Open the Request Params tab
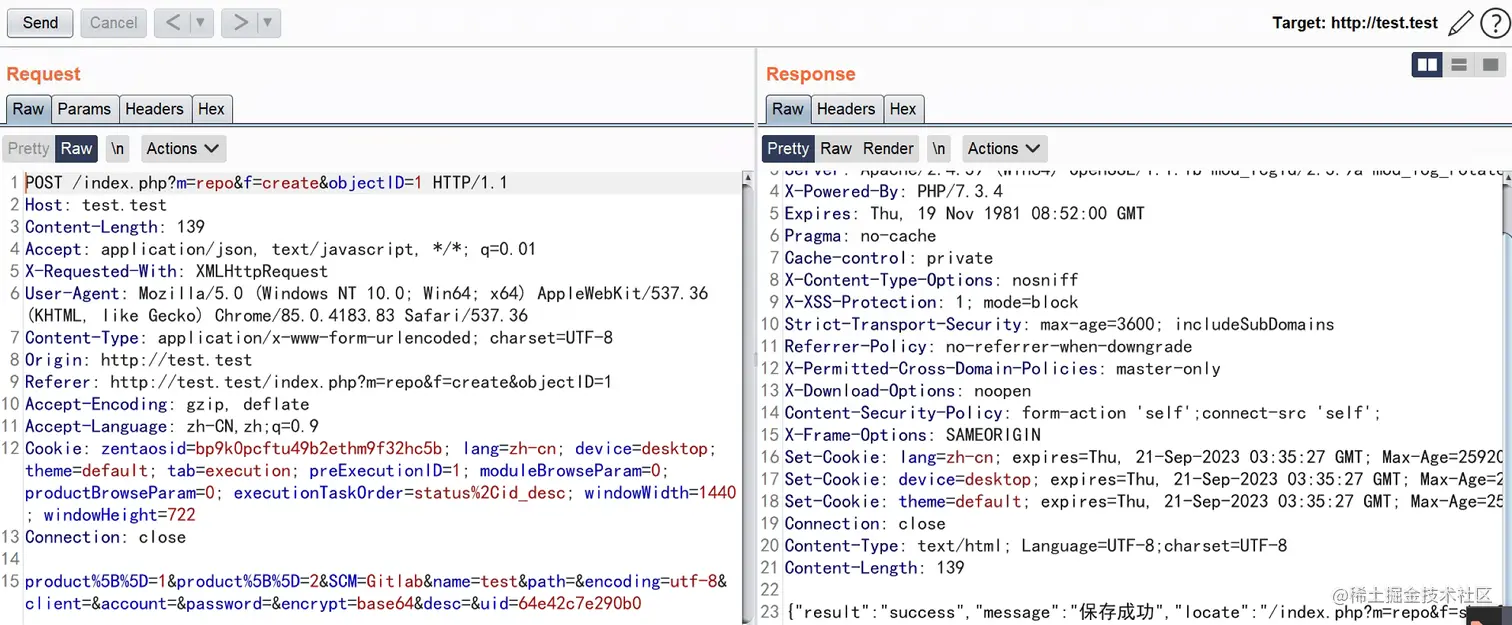 click(x=84, y=109)
